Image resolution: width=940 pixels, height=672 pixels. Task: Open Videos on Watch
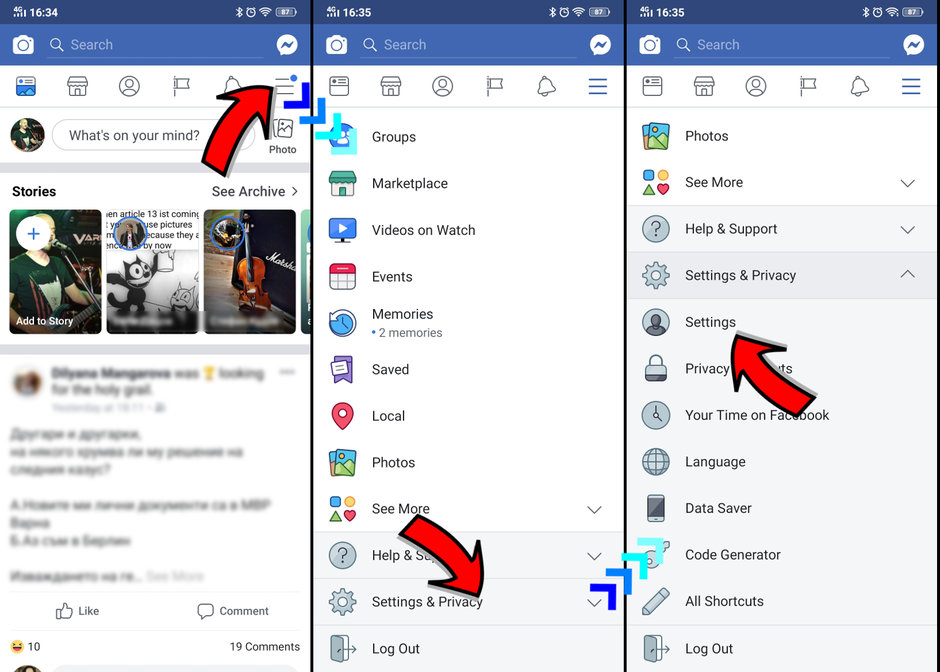coord(469,230)
